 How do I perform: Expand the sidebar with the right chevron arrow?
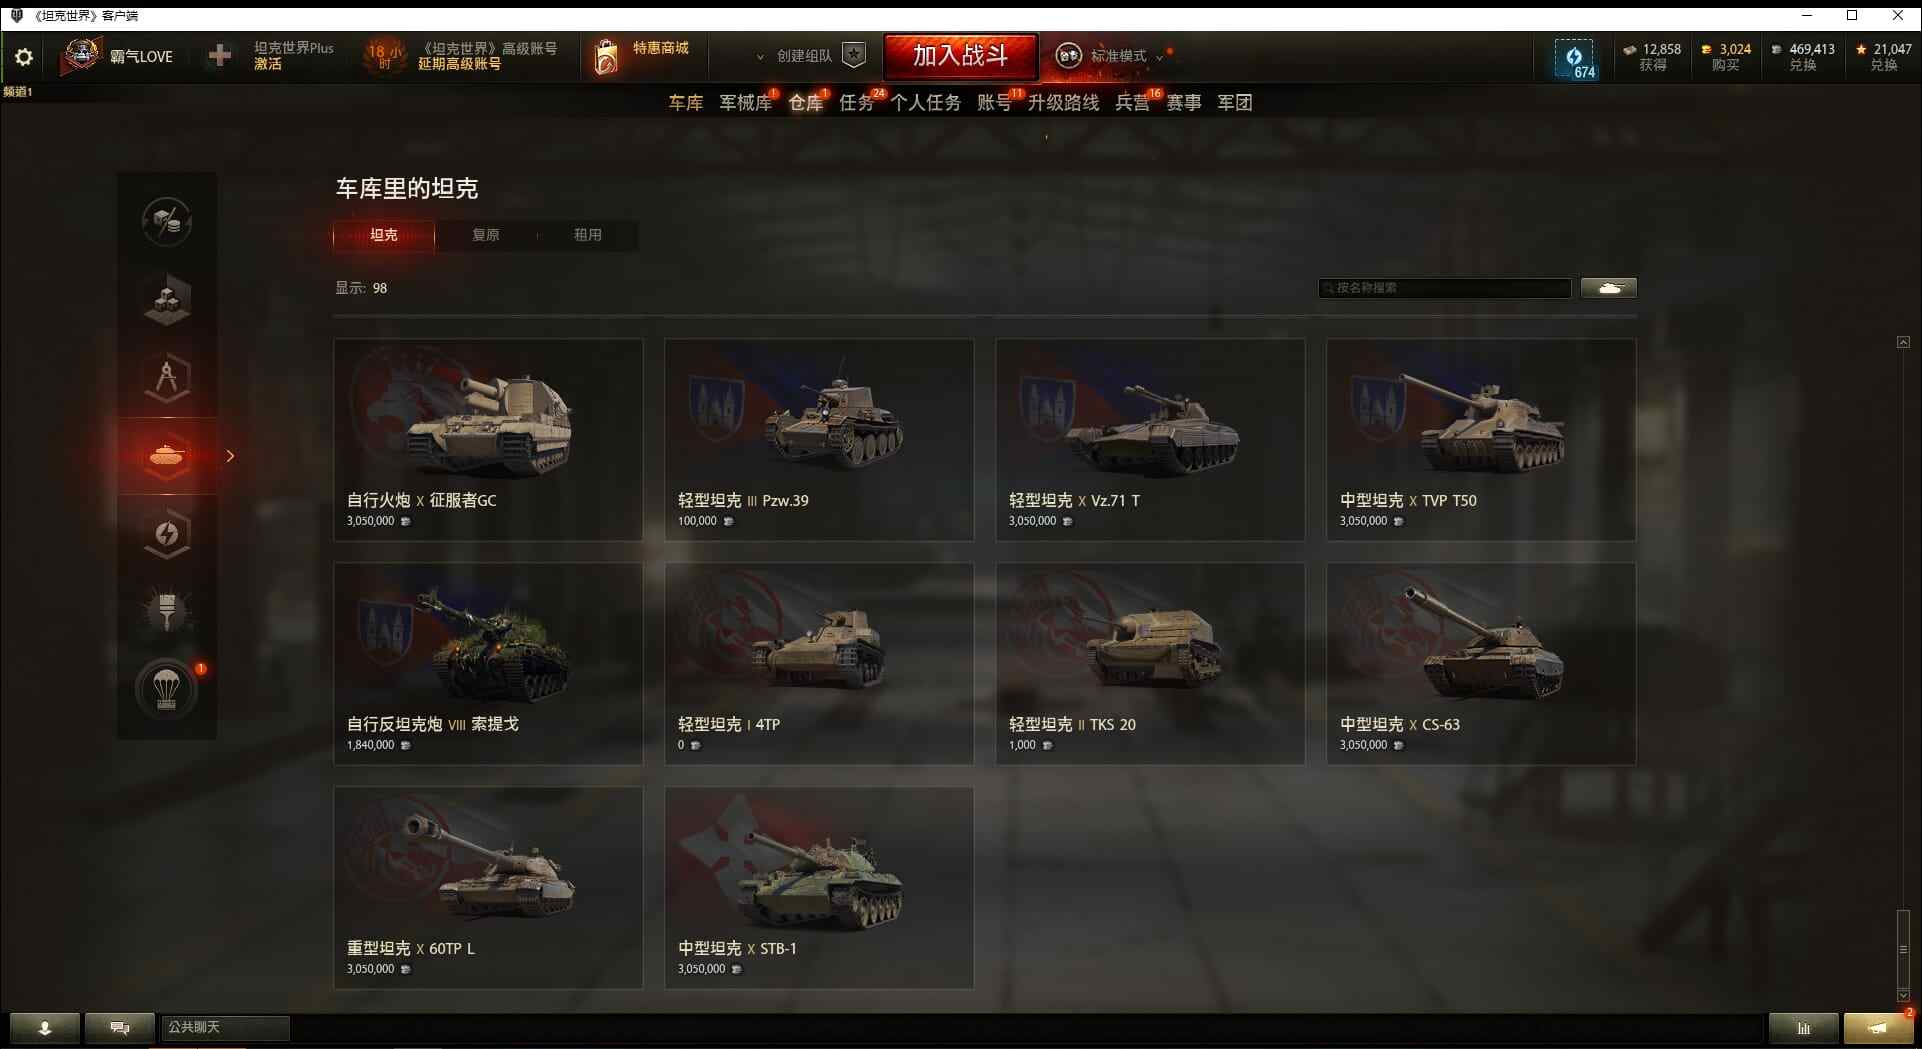pos(230,456)
